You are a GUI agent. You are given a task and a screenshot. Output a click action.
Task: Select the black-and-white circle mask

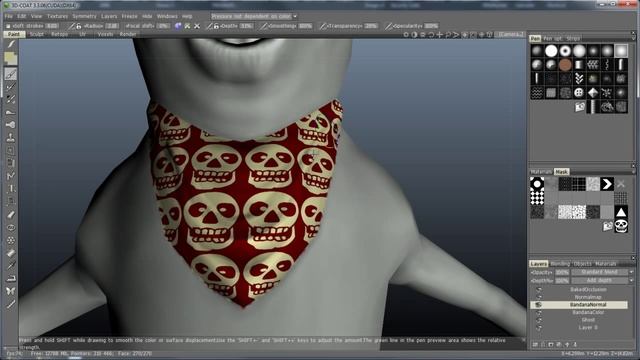pyautogui.click(x=537, y=184)
